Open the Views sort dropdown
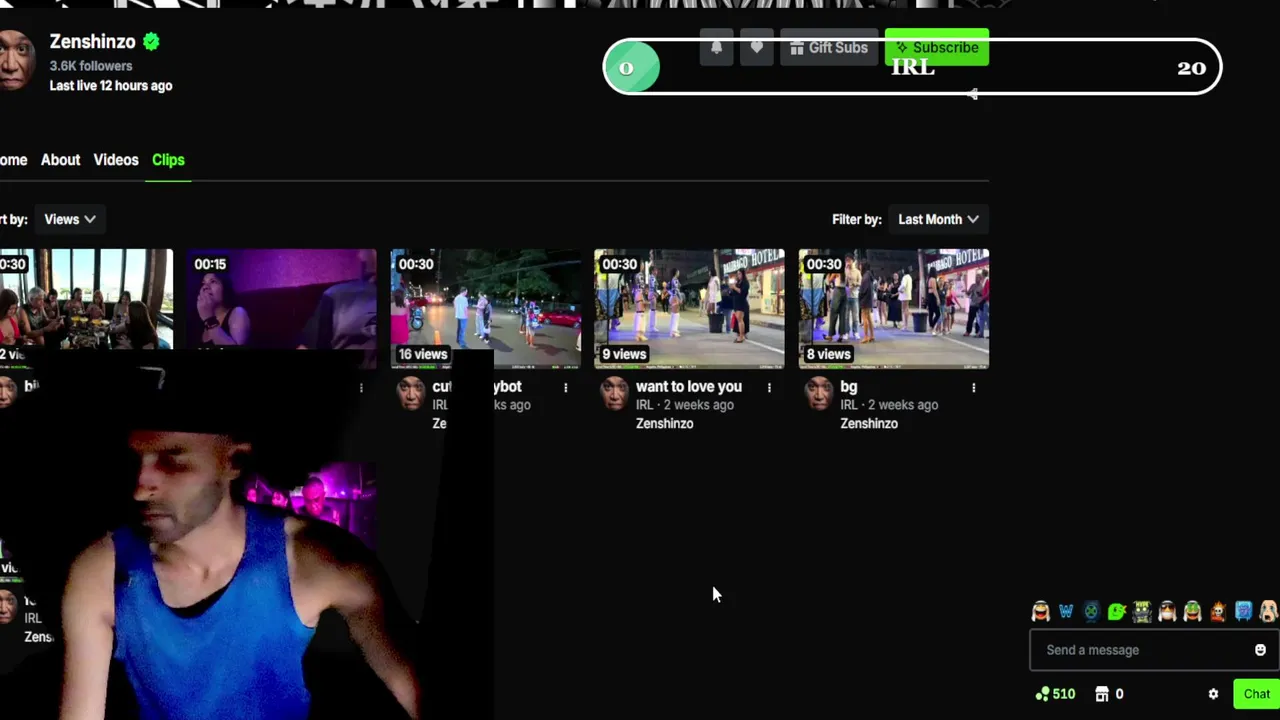The height and width of the screenshot is (720, 1280). coord(69,219)
